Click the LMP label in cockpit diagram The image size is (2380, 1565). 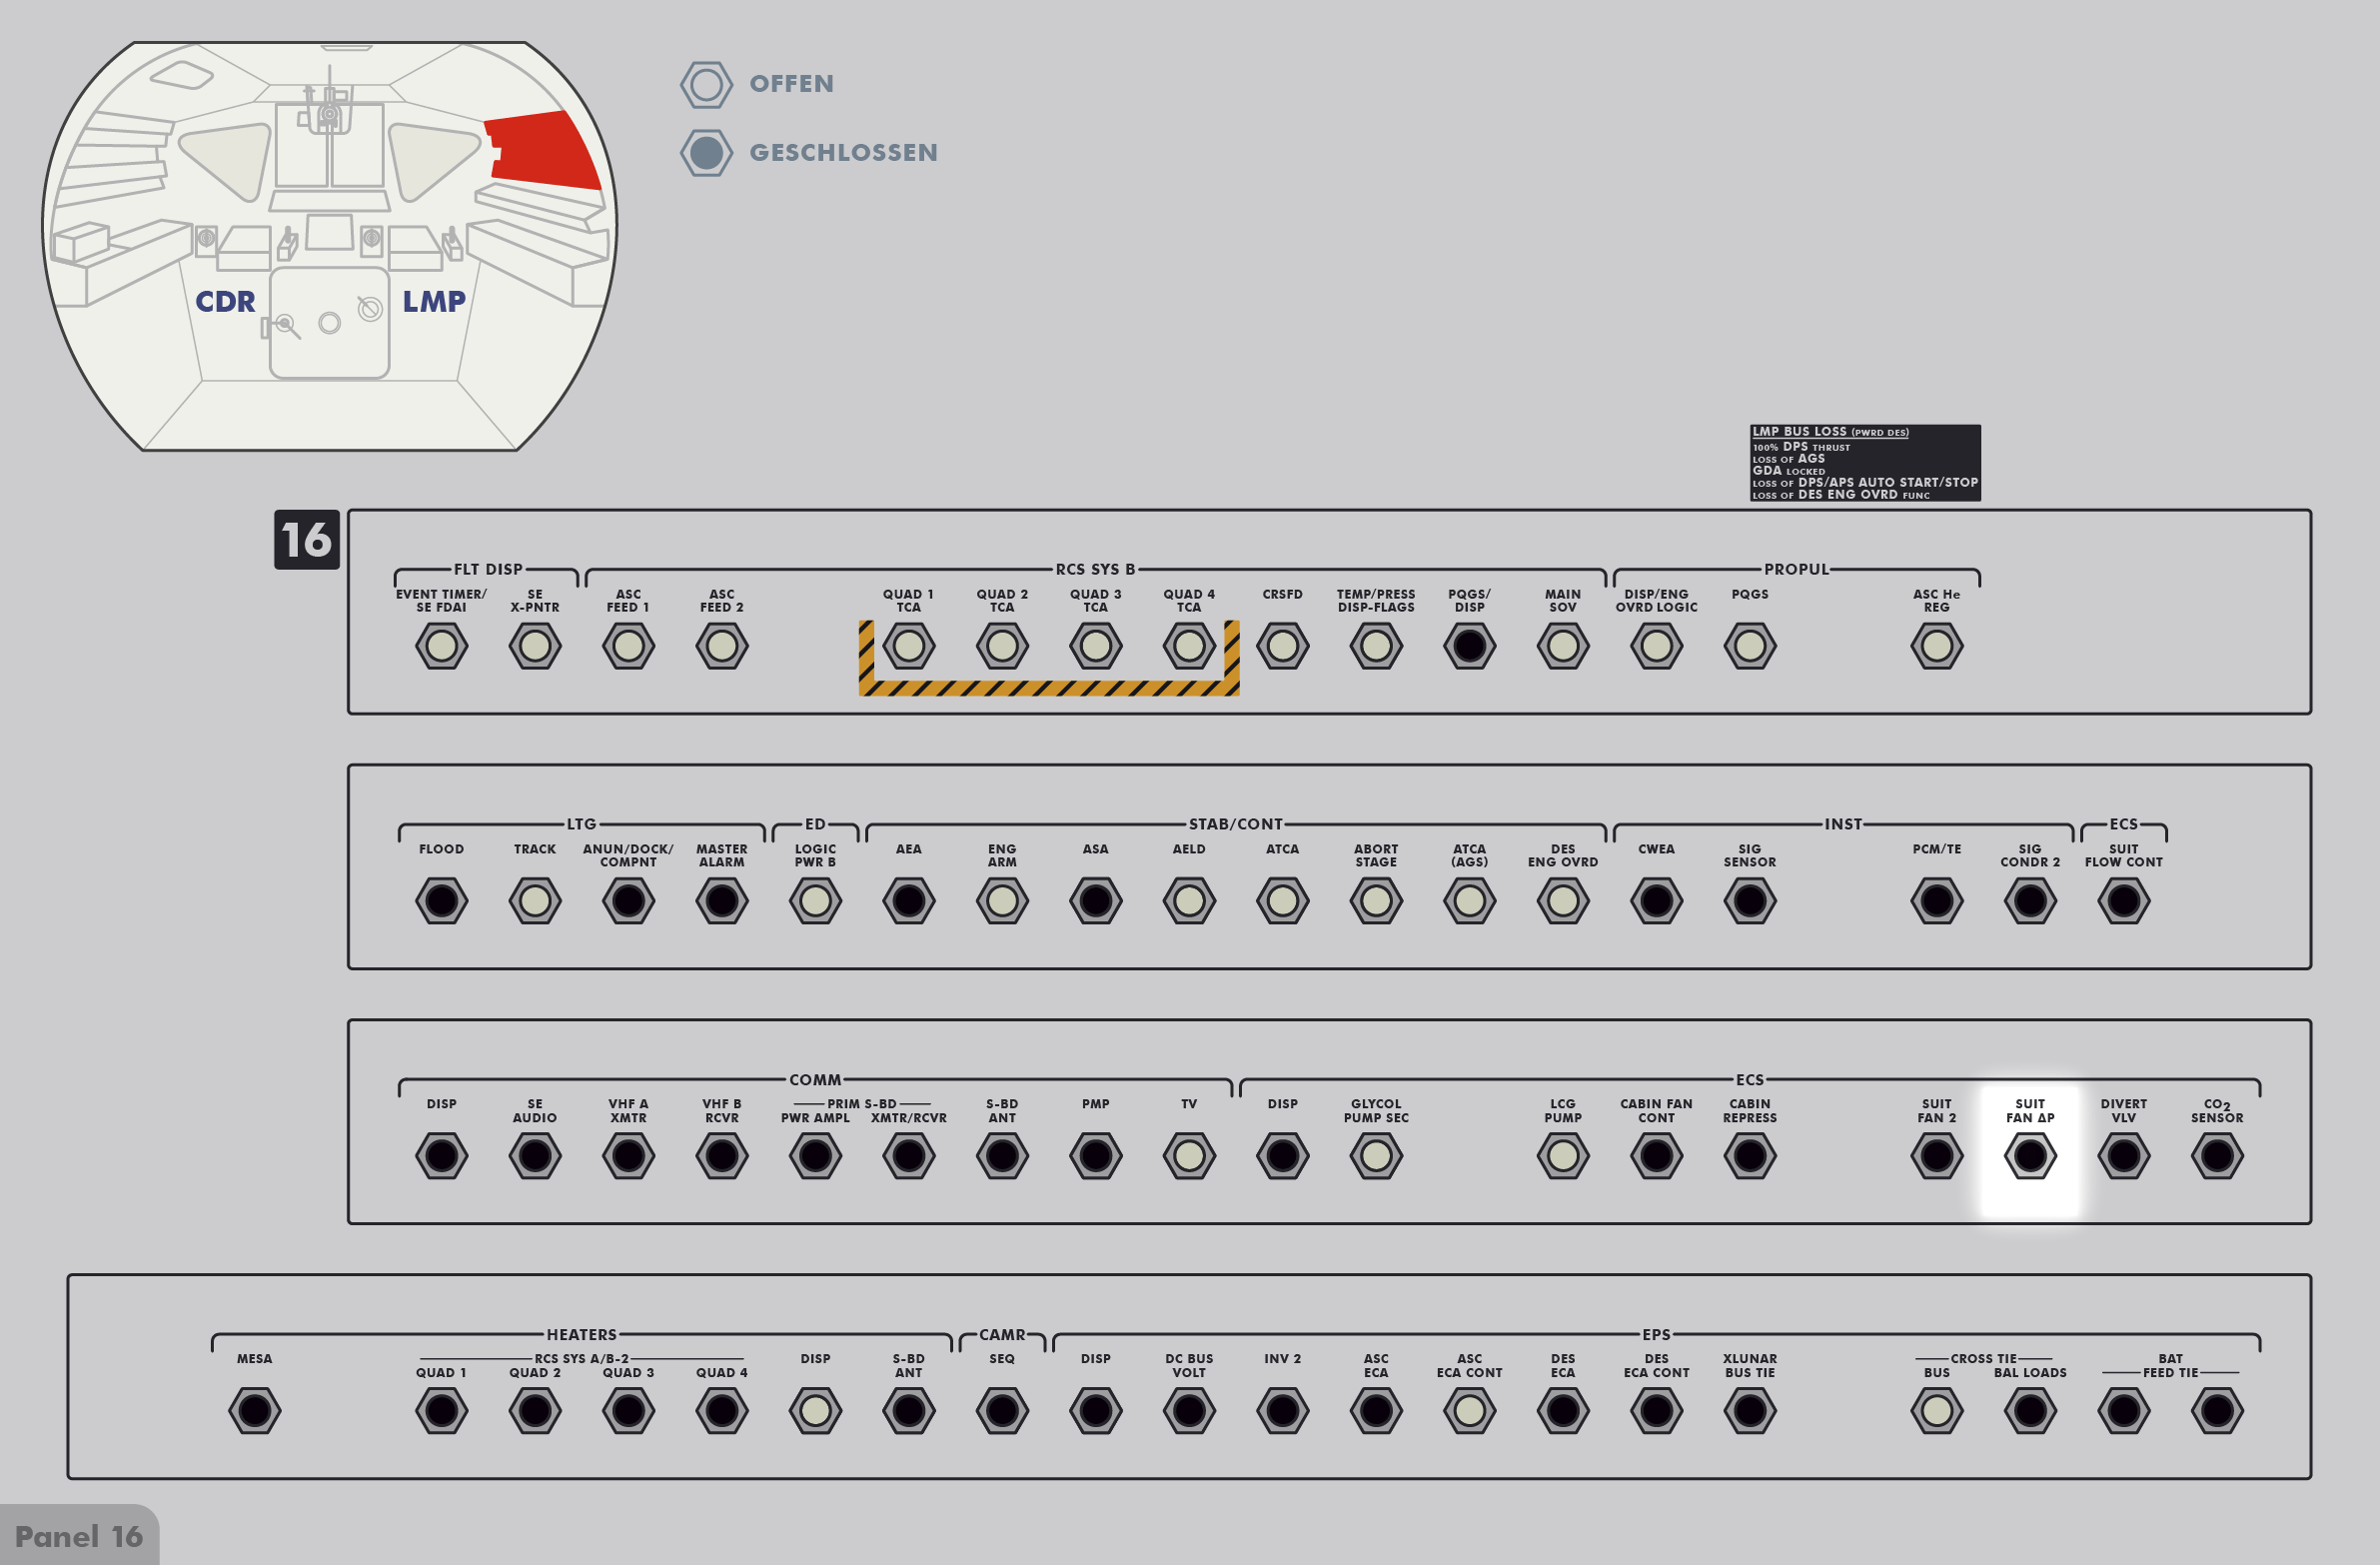(x=433, y=301)
